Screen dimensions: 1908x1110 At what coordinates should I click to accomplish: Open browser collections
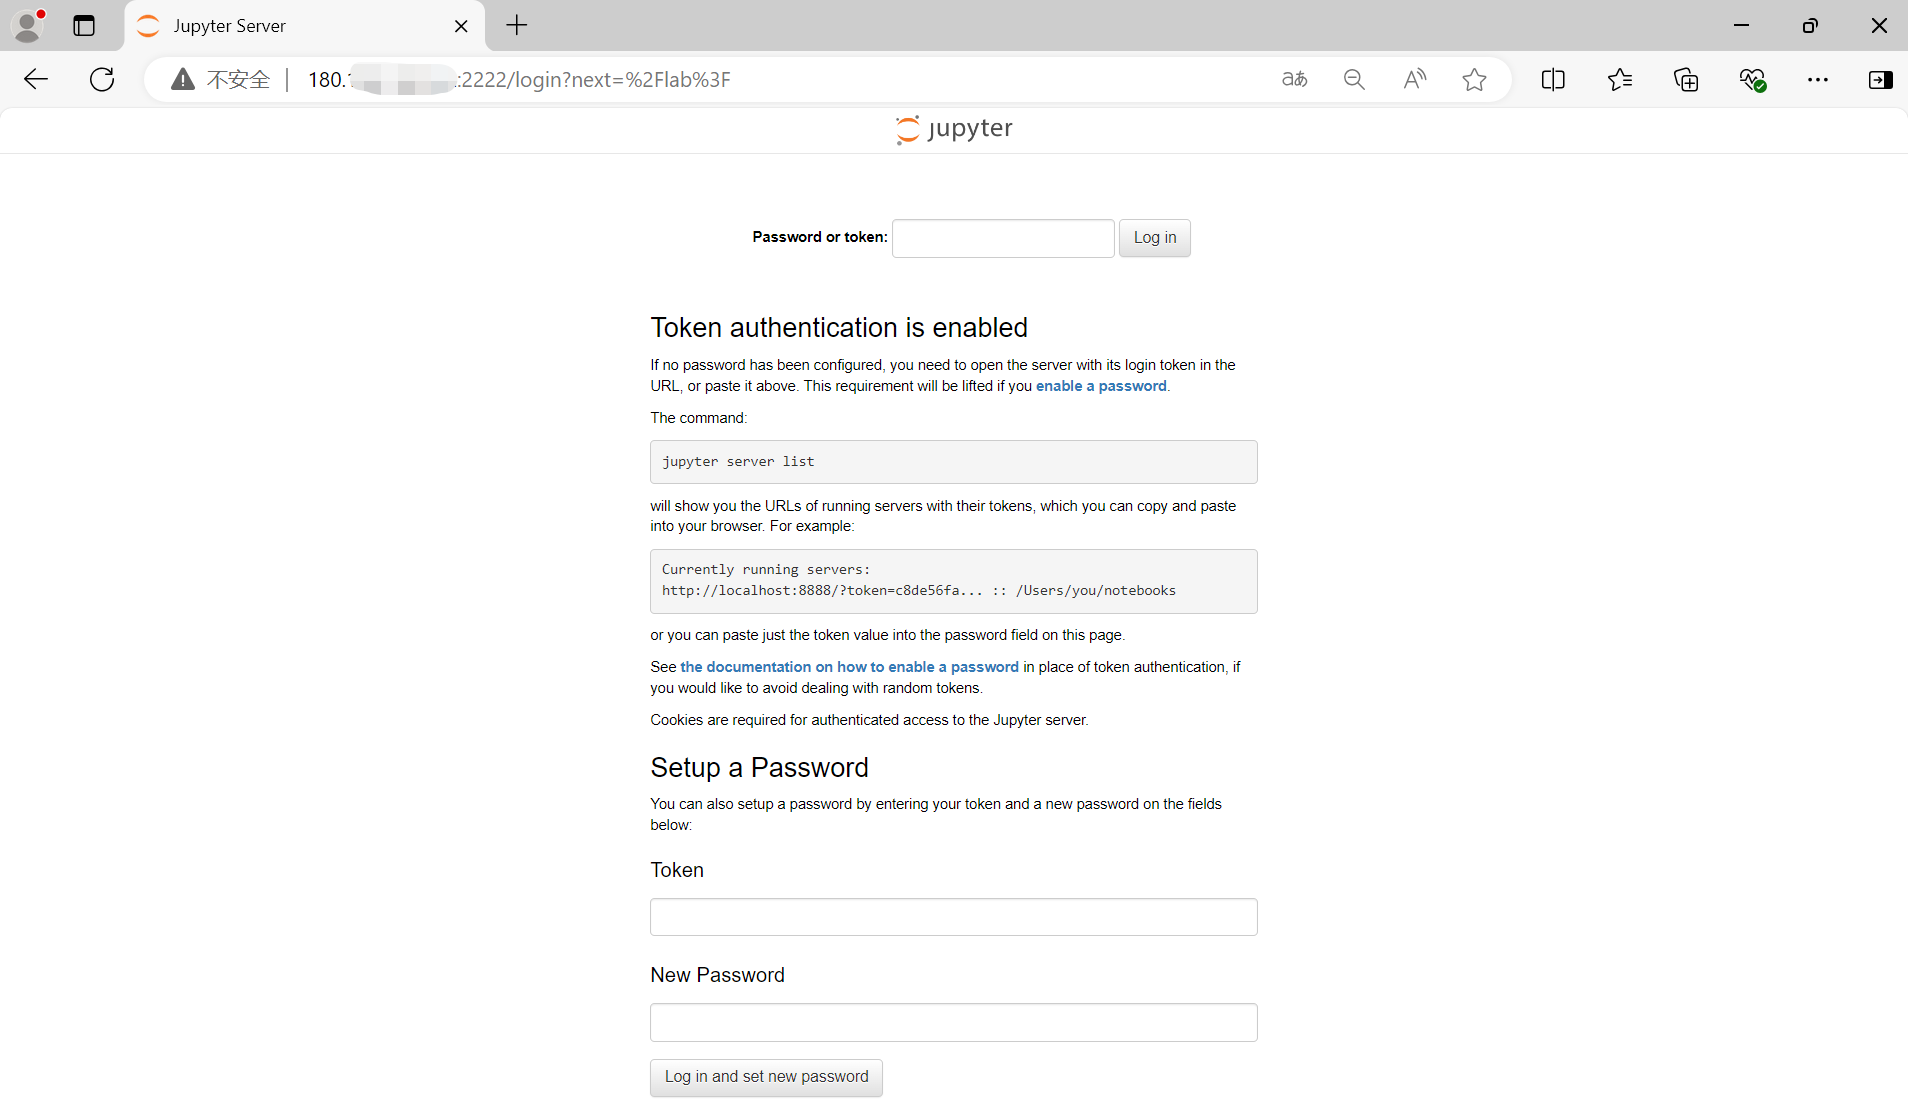tap(1686, 80)
